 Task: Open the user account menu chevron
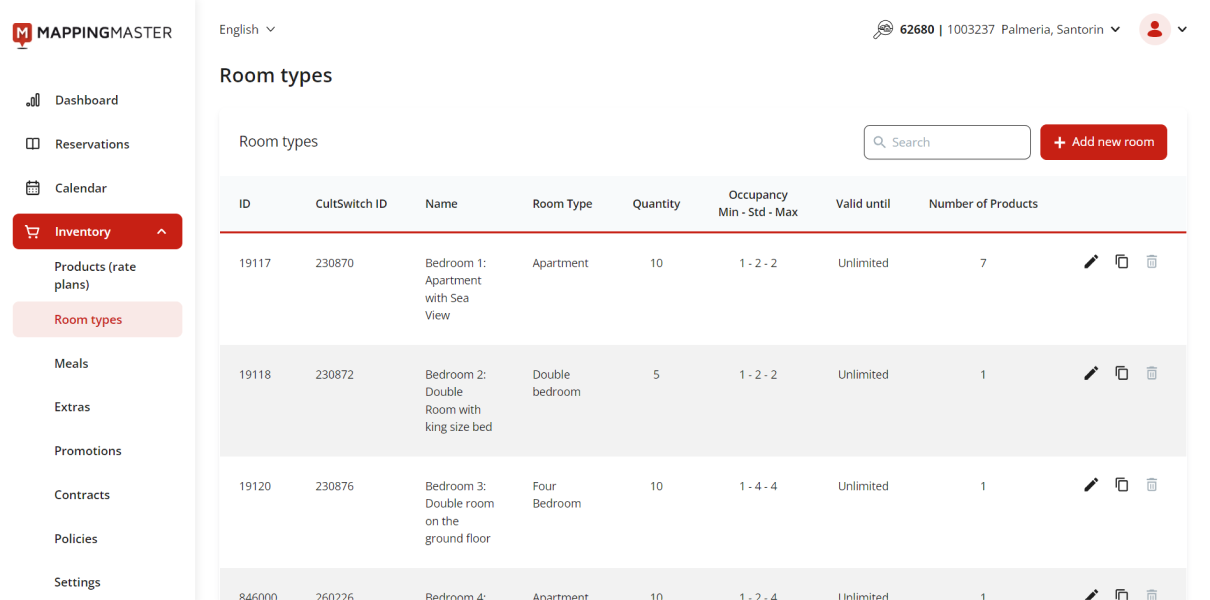click(x=1183, y=30)
